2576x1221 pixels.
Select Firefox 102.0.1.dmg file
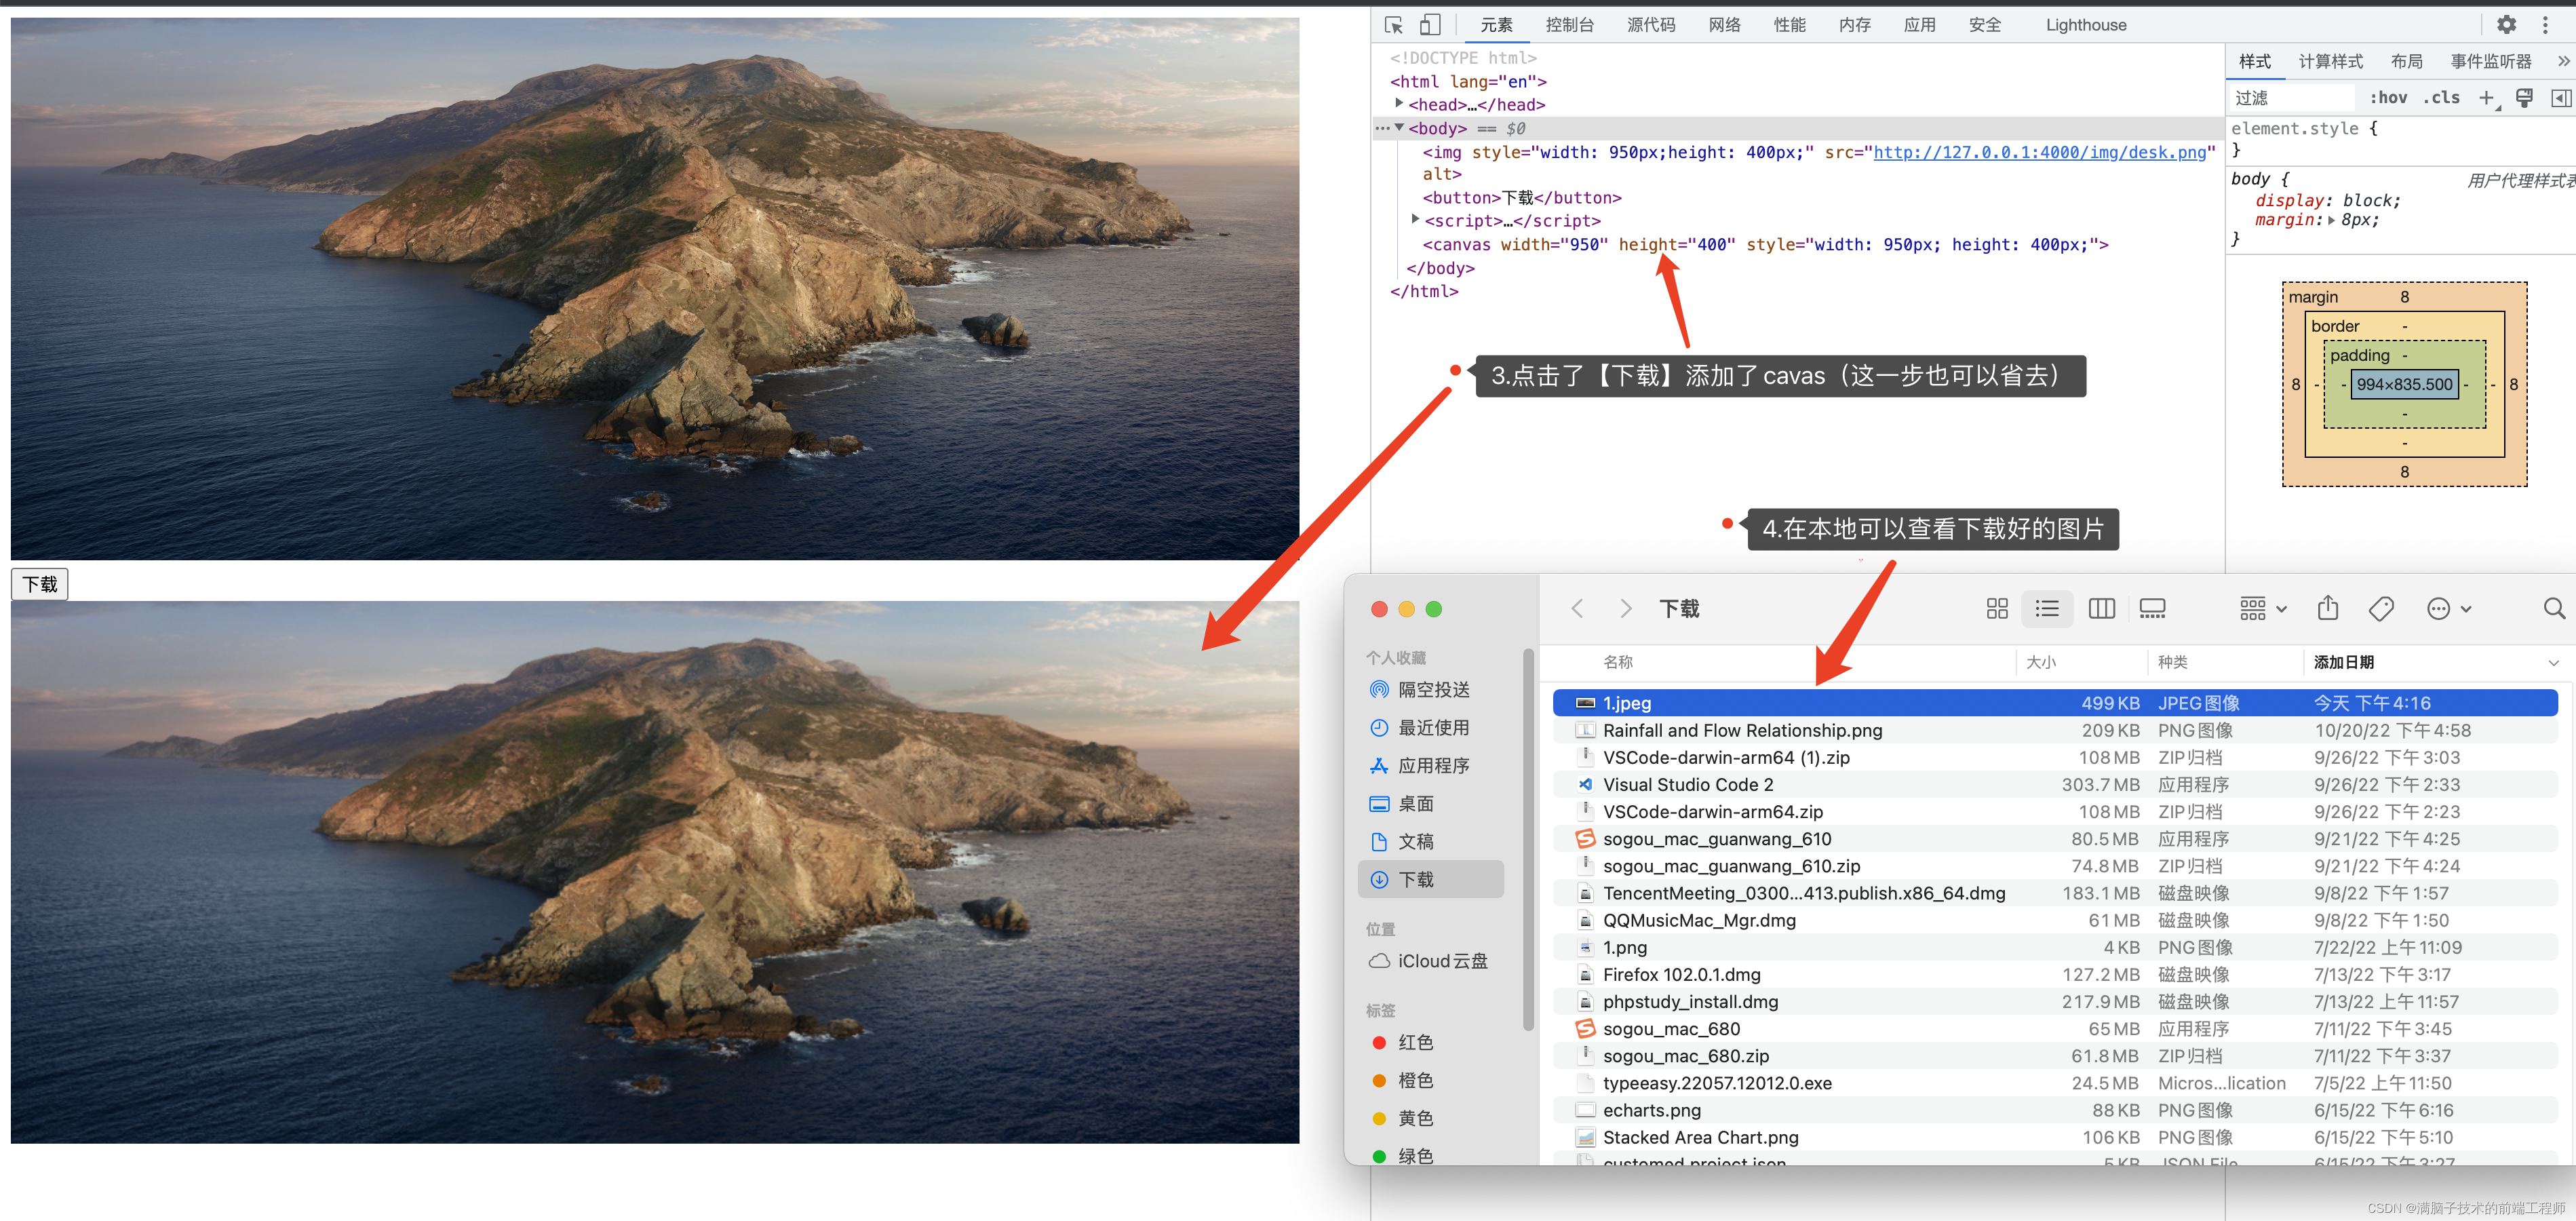(2054, 975)
